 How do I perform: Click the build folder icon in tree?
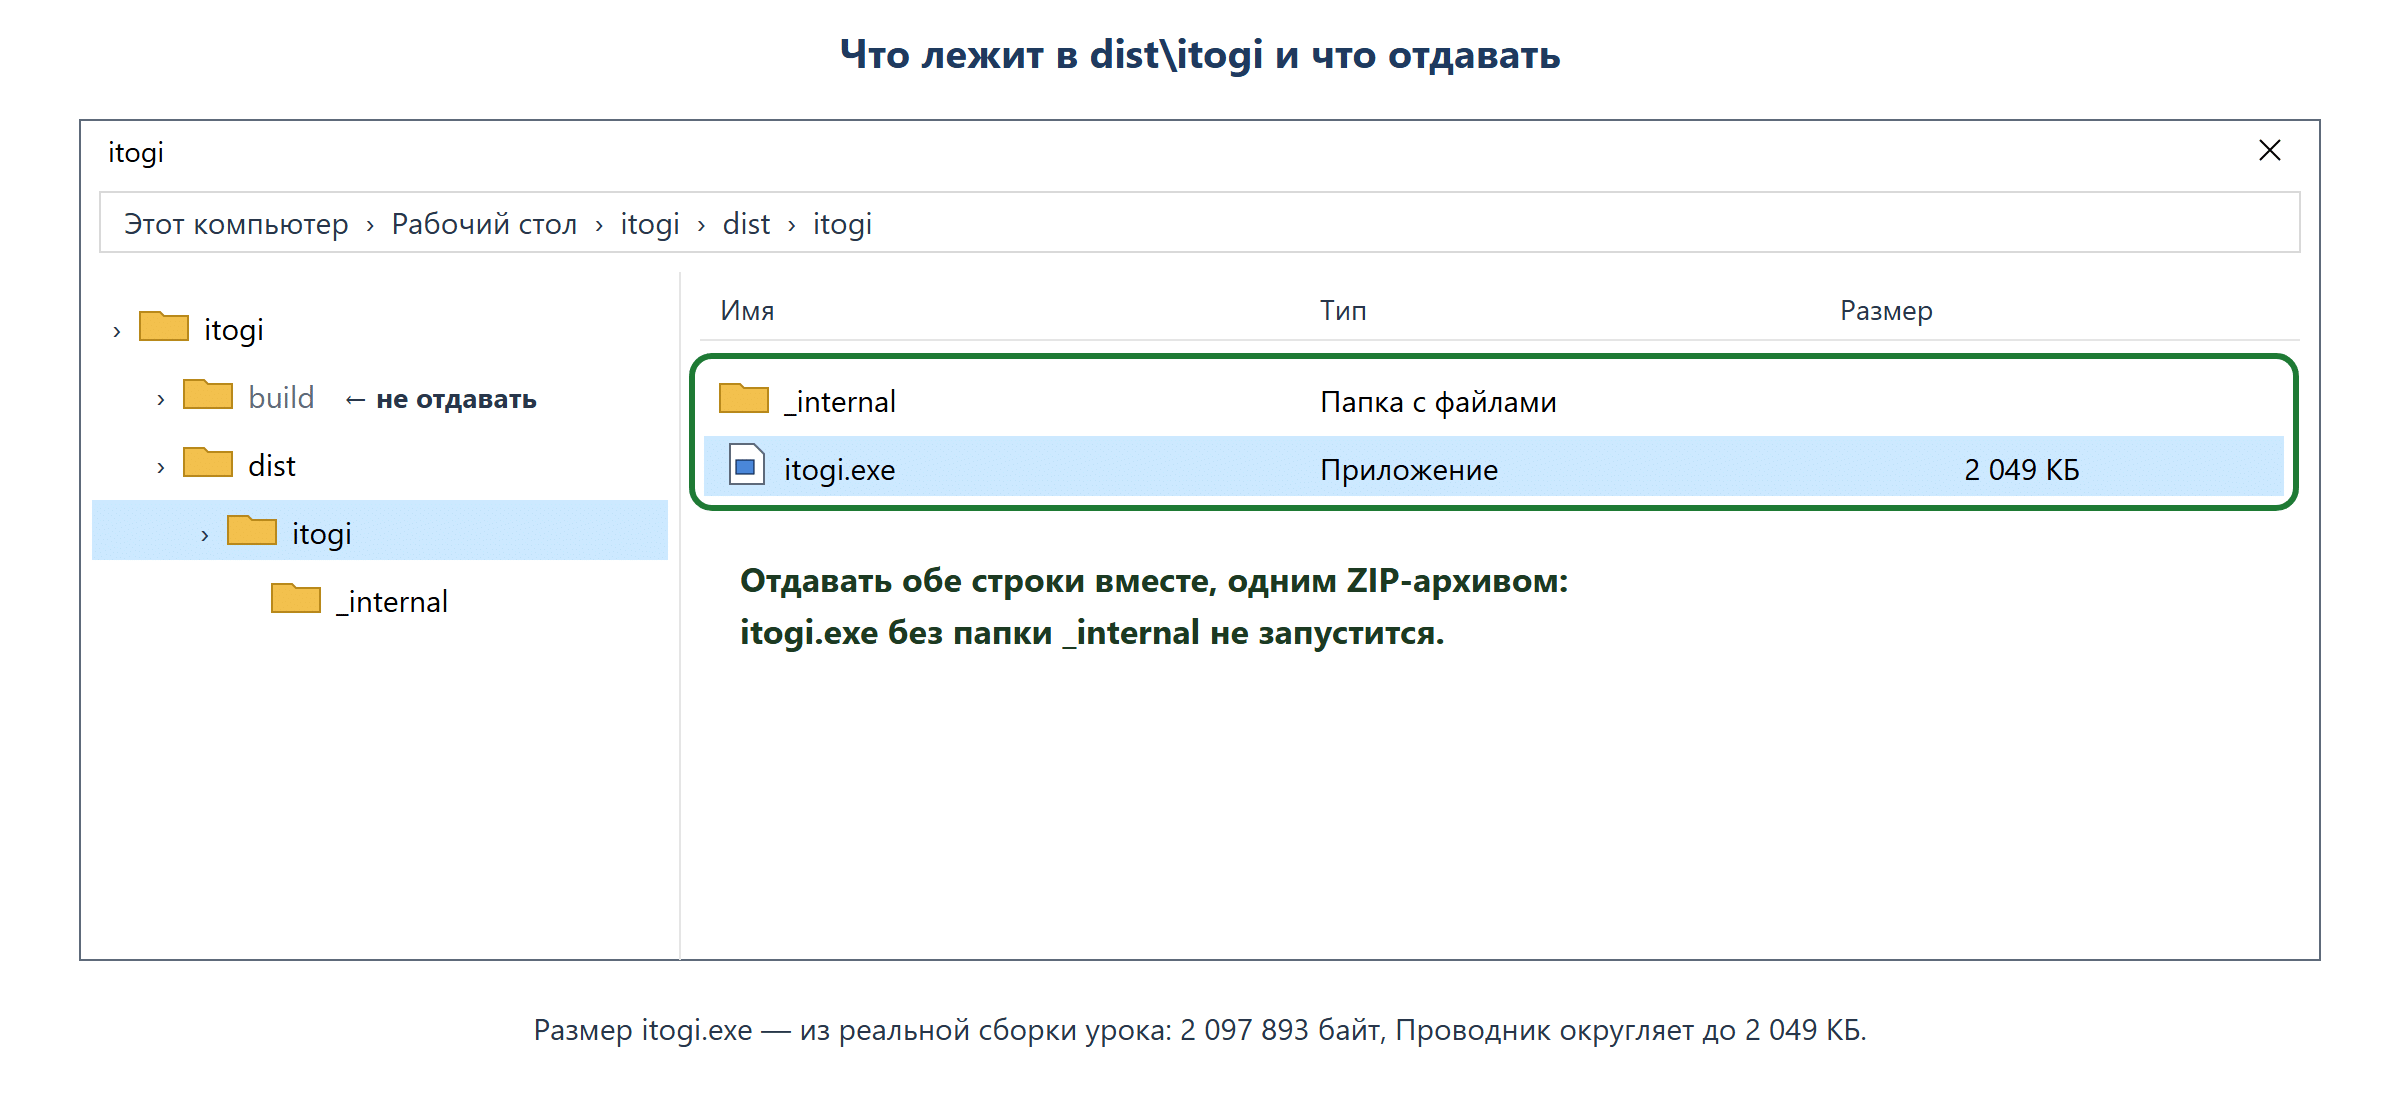(208, 394)
